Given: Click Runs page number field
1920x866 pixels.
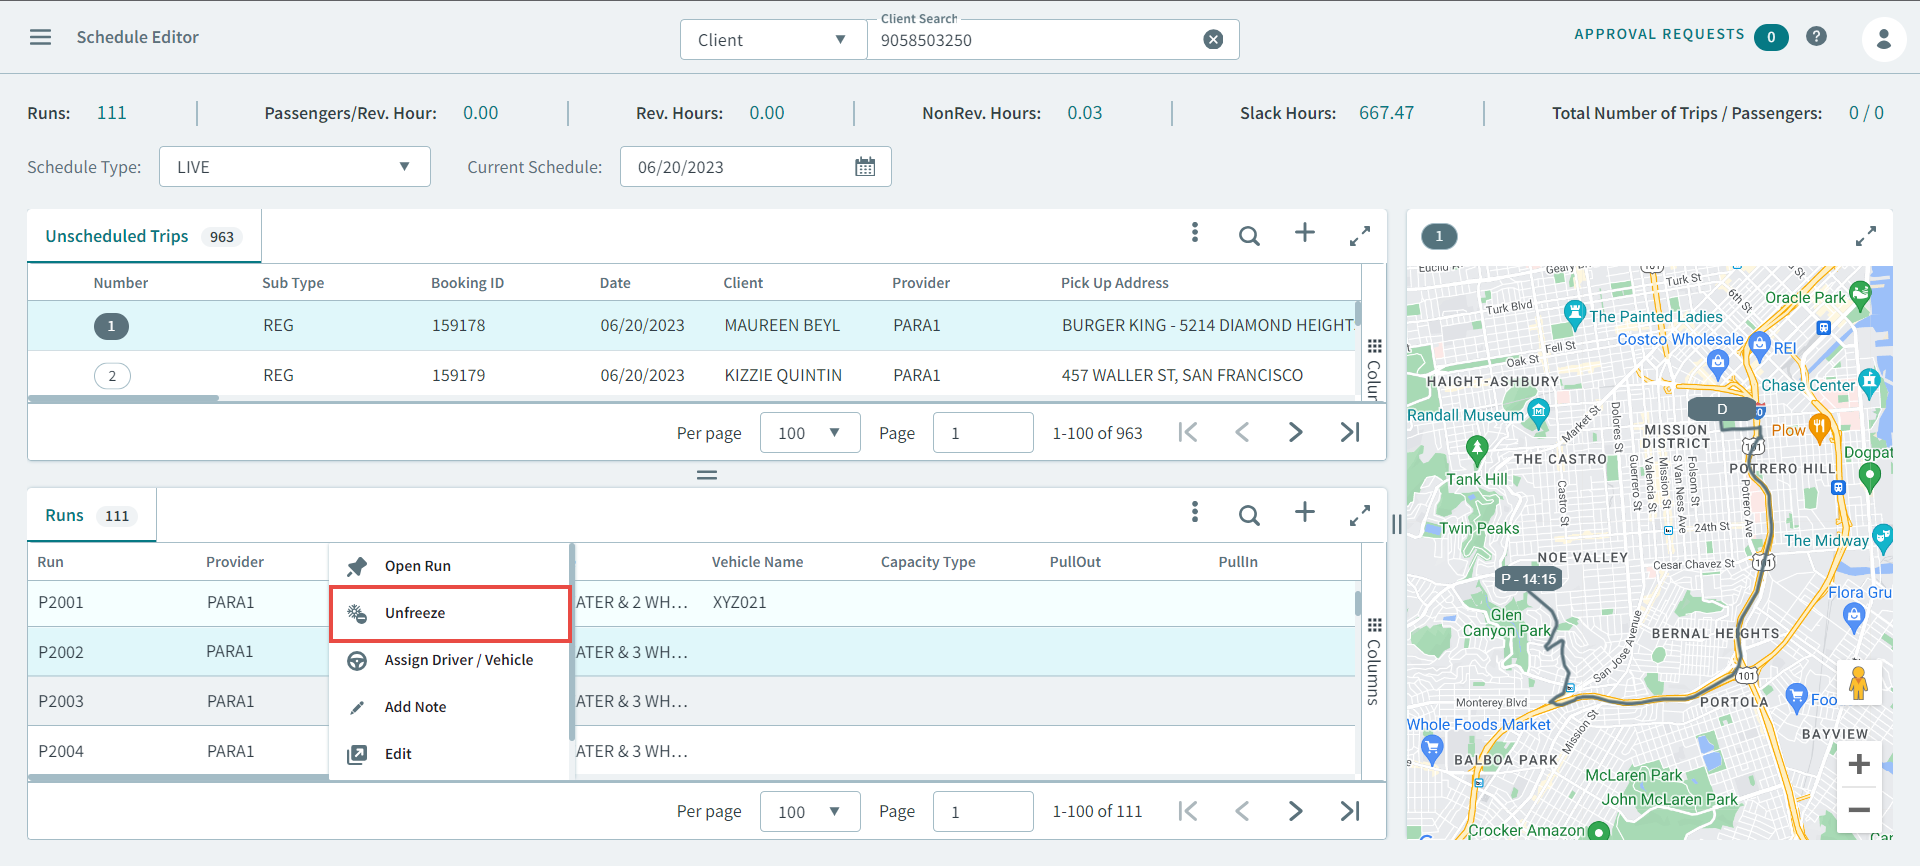Looking at the screenshot, I should pos(983,812).
